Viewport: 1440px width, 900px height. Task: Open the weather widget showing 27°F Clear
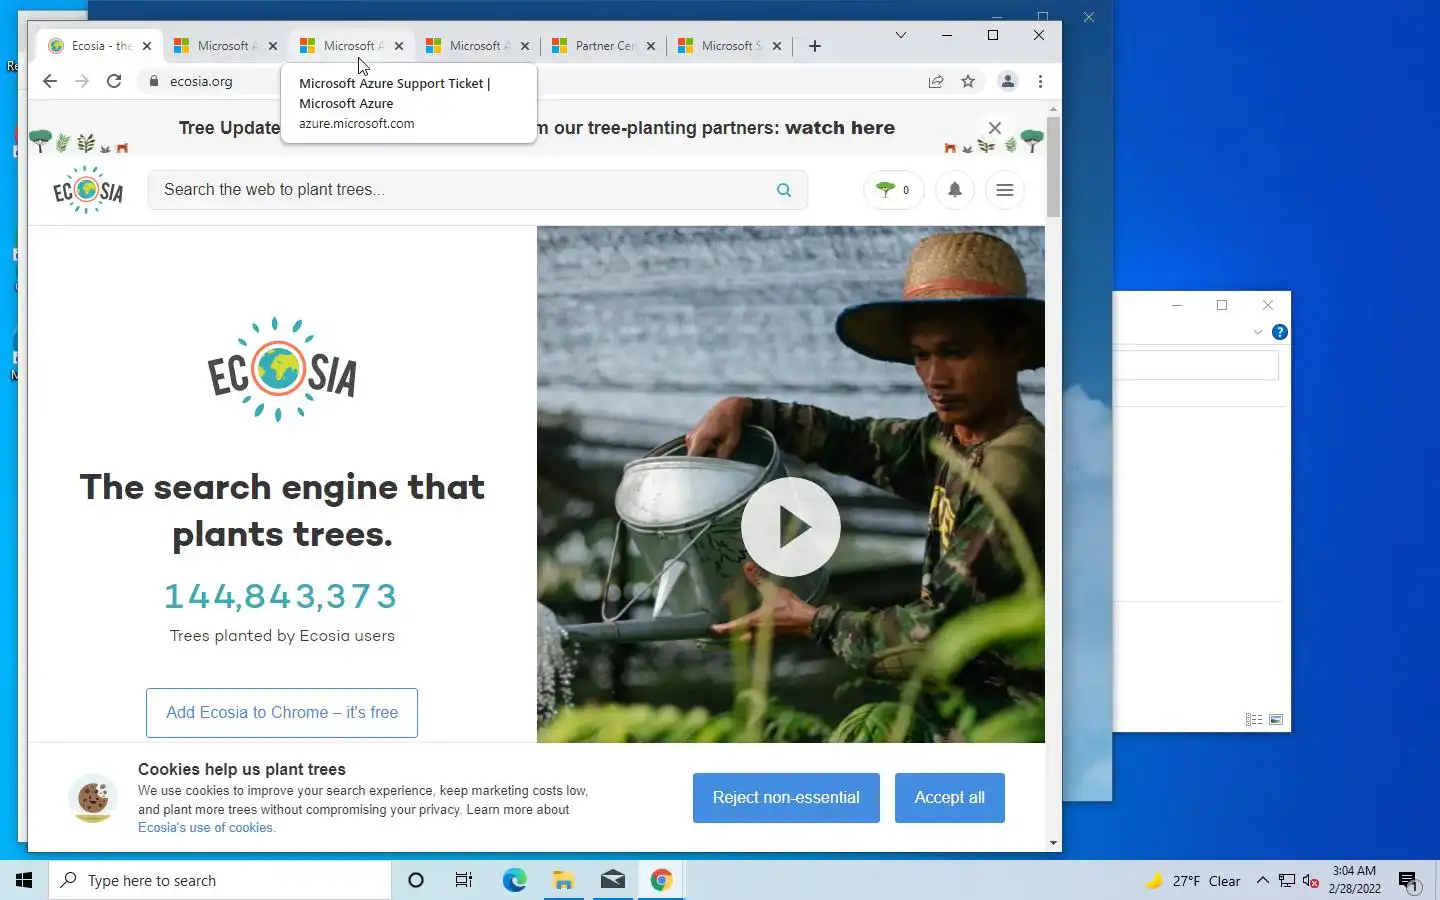pyautogui.click(x=1193, y=881)
